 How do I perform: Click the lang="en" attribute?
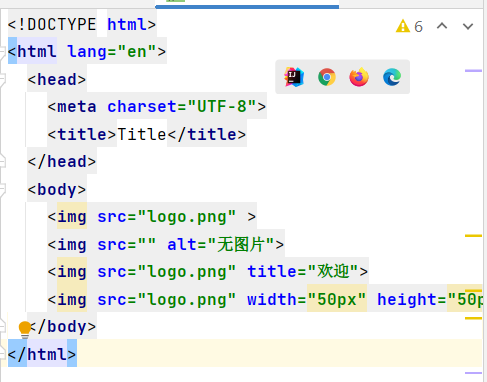tap(112, 52)
